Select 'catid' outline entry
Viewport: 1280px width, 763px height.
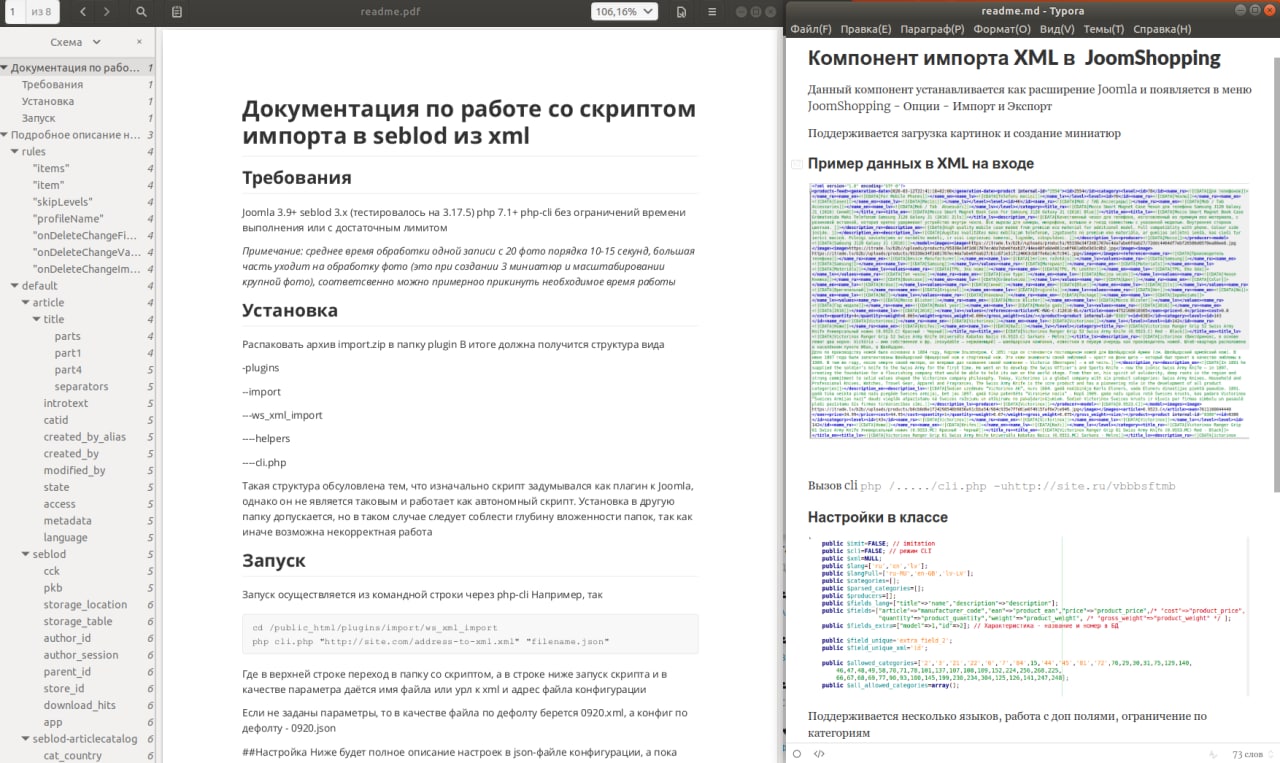click(x=56, y=420)
